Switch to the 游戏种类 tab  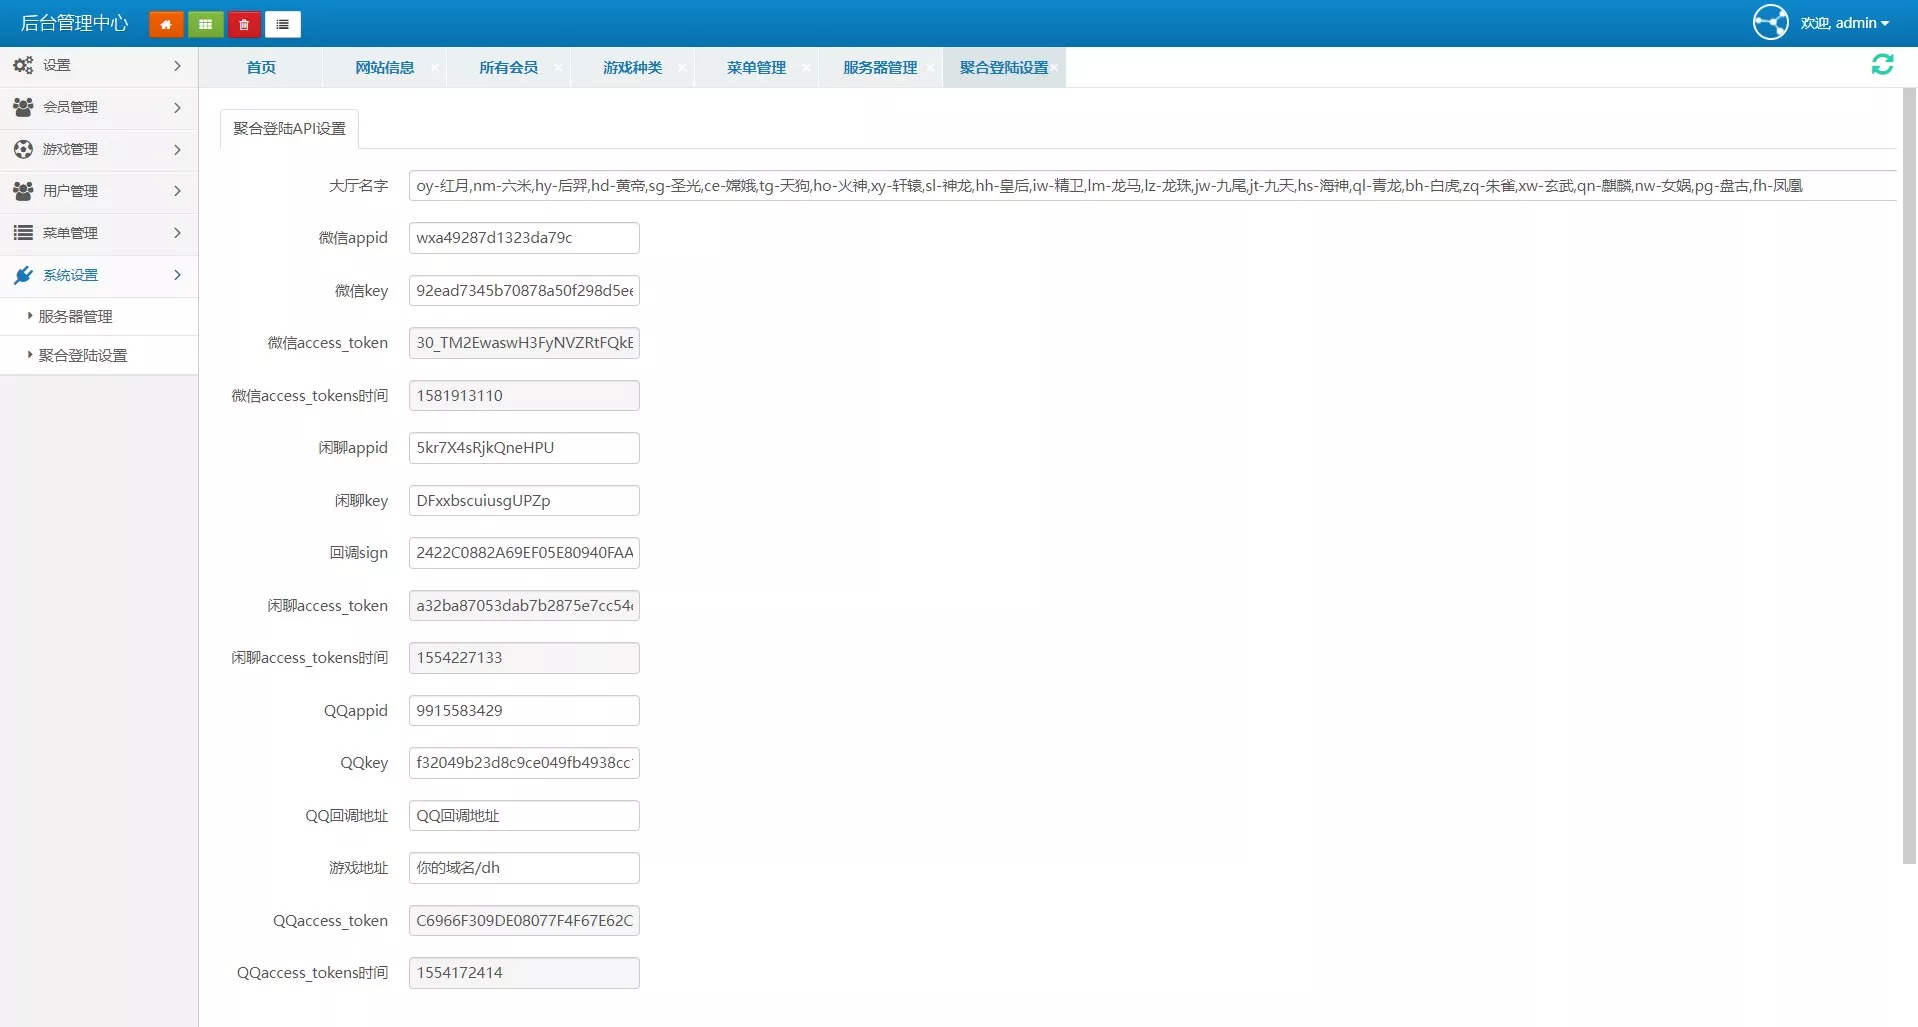pyautogui.click(x=632, y=68)
